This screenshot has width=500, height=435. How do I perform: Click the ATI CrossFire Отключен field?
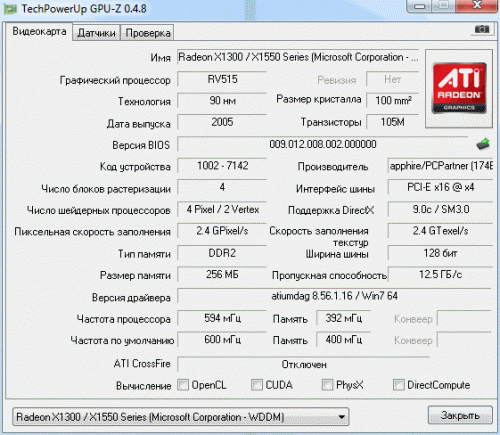(303, 364)
